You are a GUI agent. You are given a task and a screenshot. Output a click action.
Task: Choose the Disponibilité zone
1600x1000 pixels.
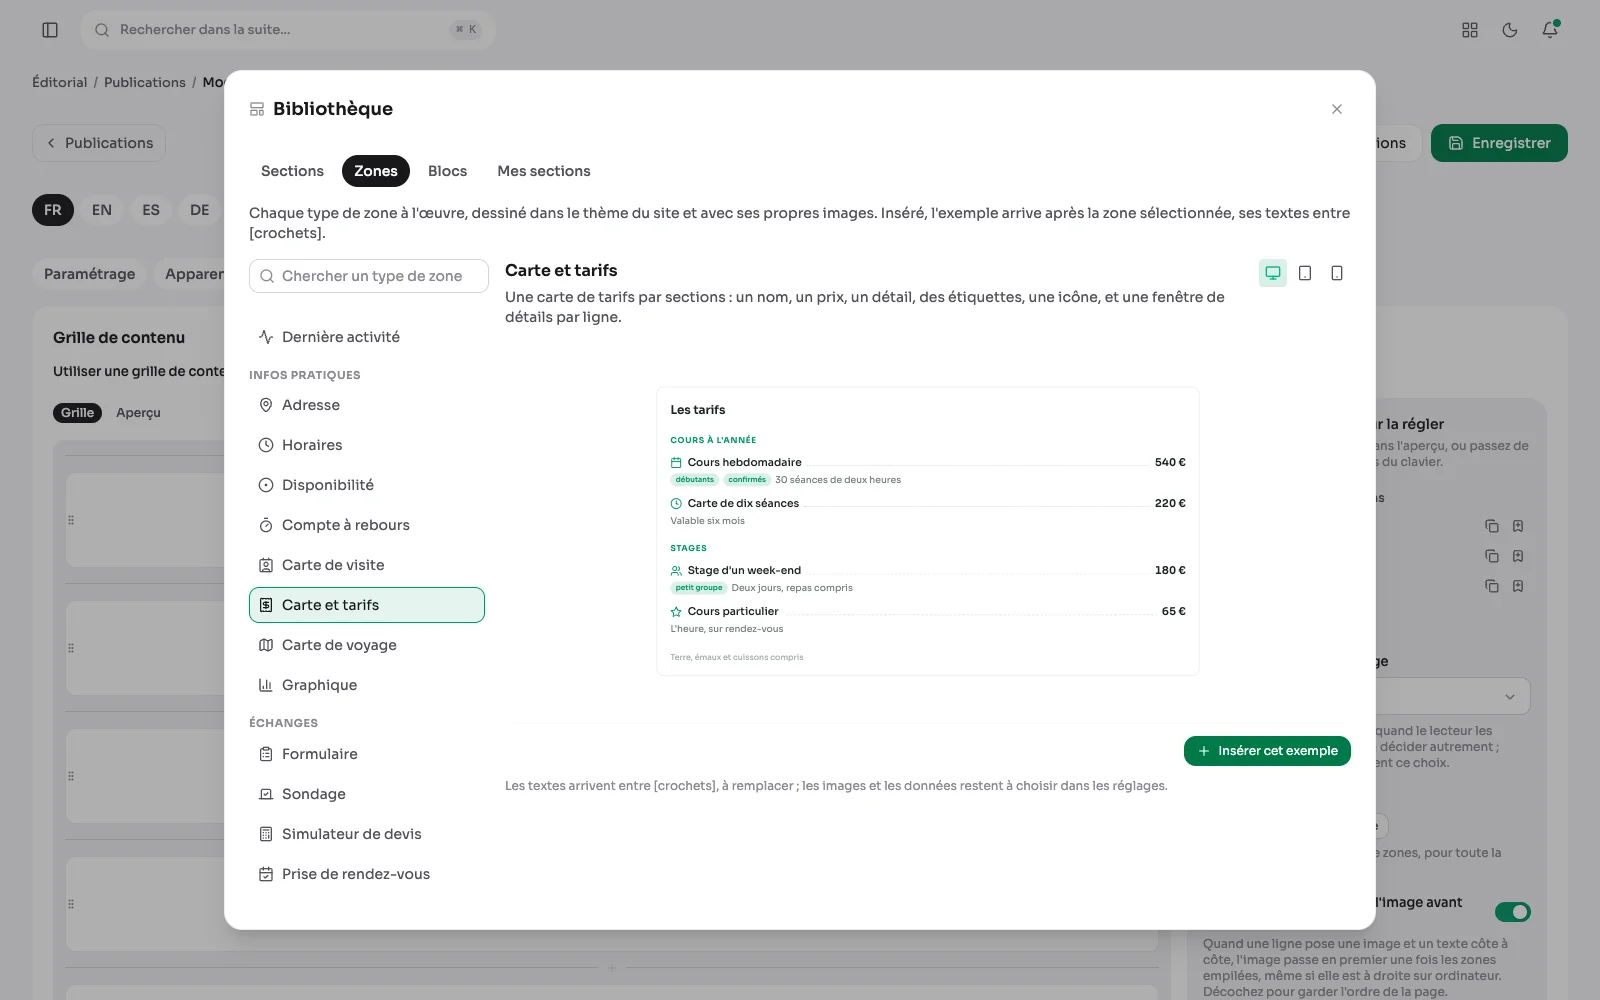[367, 485]
